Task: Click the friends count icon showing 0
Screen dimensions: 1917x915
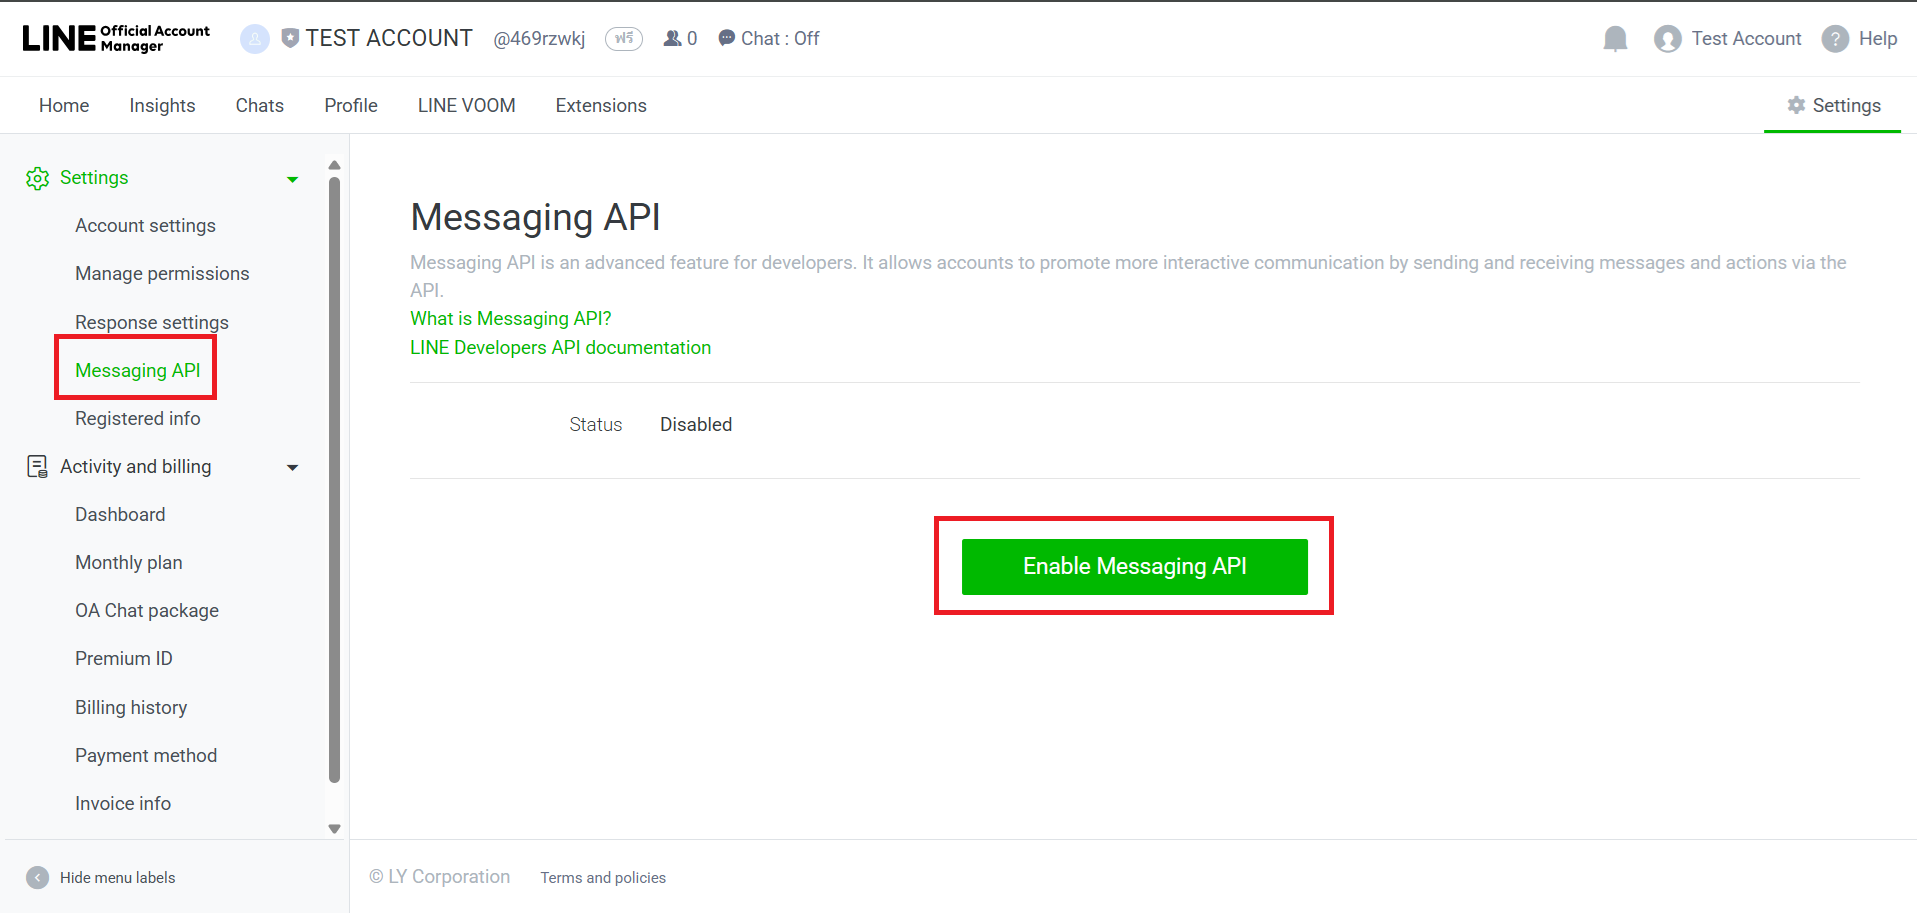Action: 673,38
